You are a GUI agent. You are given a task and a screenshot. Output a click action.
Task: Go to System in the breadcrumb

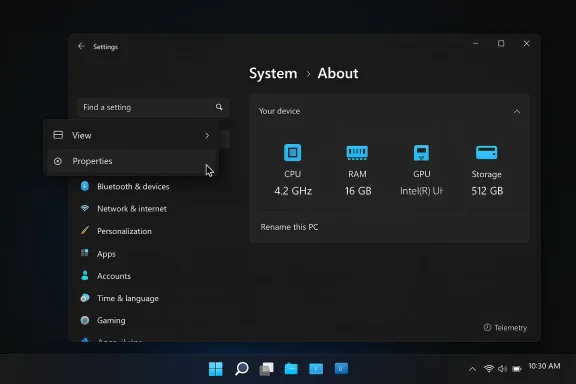pos(273,73)
